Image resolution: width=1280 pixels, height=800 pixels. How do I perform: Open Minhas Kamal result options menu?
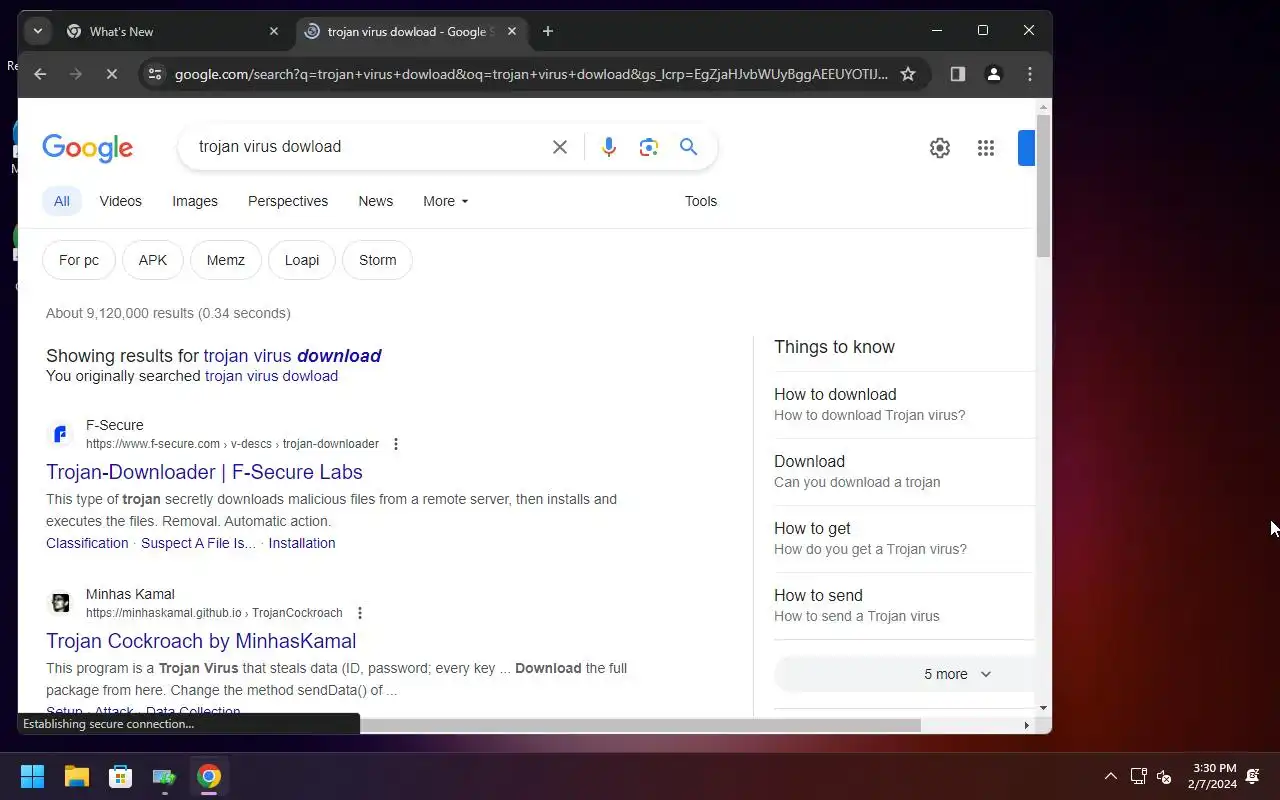point(360,613)
